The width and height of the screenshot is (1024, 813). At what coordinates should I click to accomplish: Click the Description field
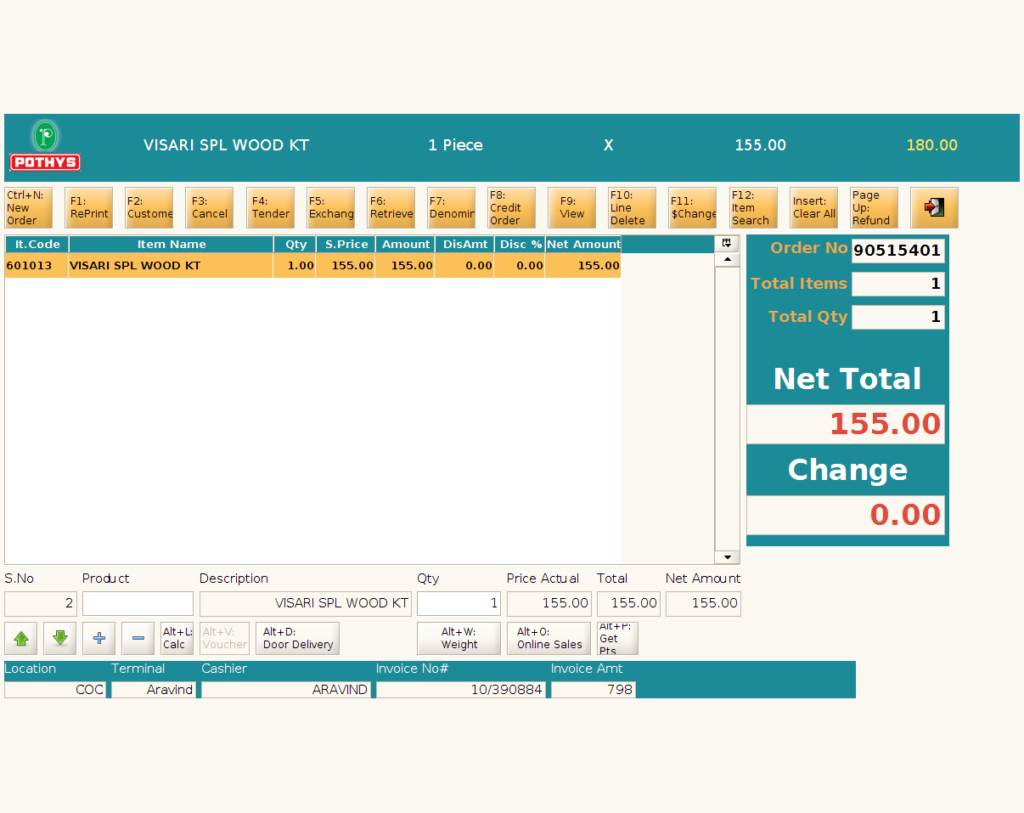[x=306, y=603]
